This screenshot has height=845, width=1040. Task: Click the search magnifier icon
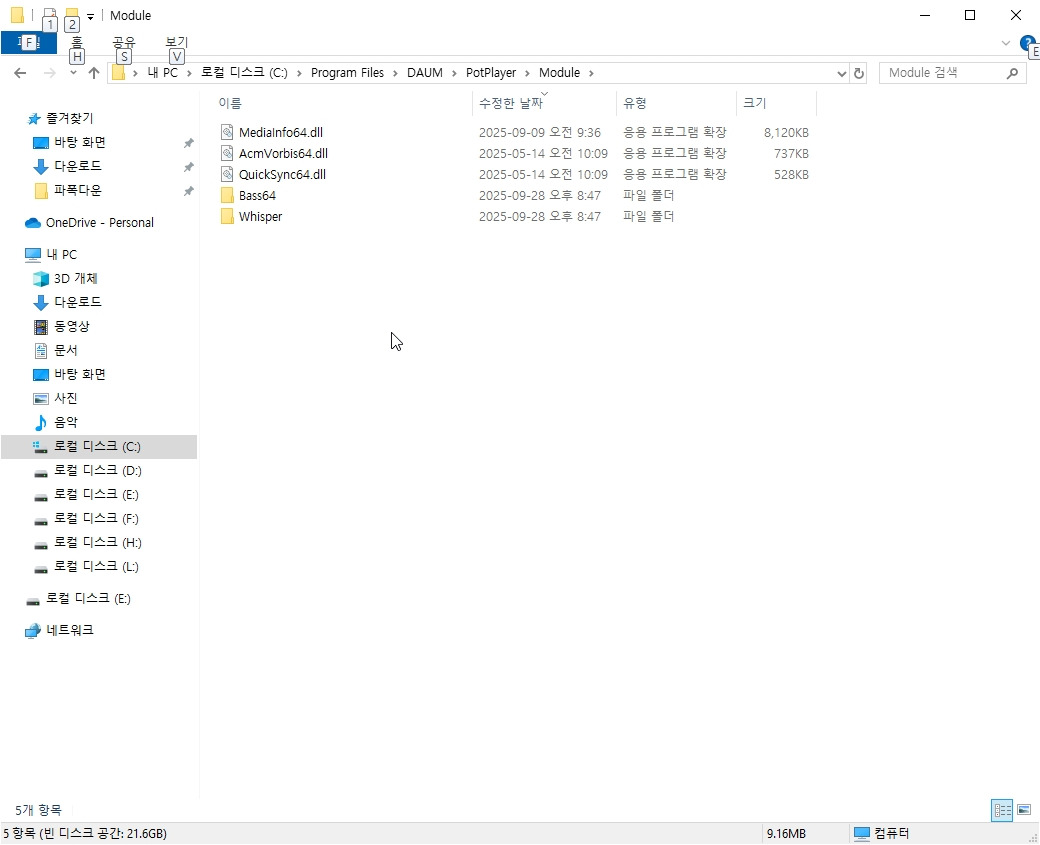[x=1011, y=73]
